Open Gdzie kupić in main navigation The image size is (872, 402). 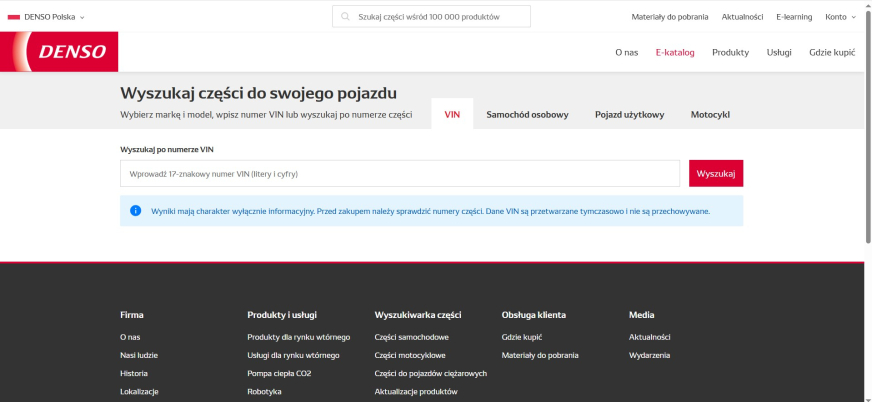click(x=831, y=52)
